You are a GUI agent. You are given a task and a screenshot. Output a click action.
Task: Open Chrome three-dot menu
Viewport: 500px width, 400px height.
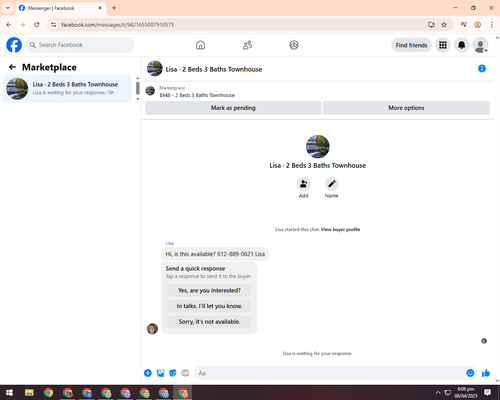[492, 25]
